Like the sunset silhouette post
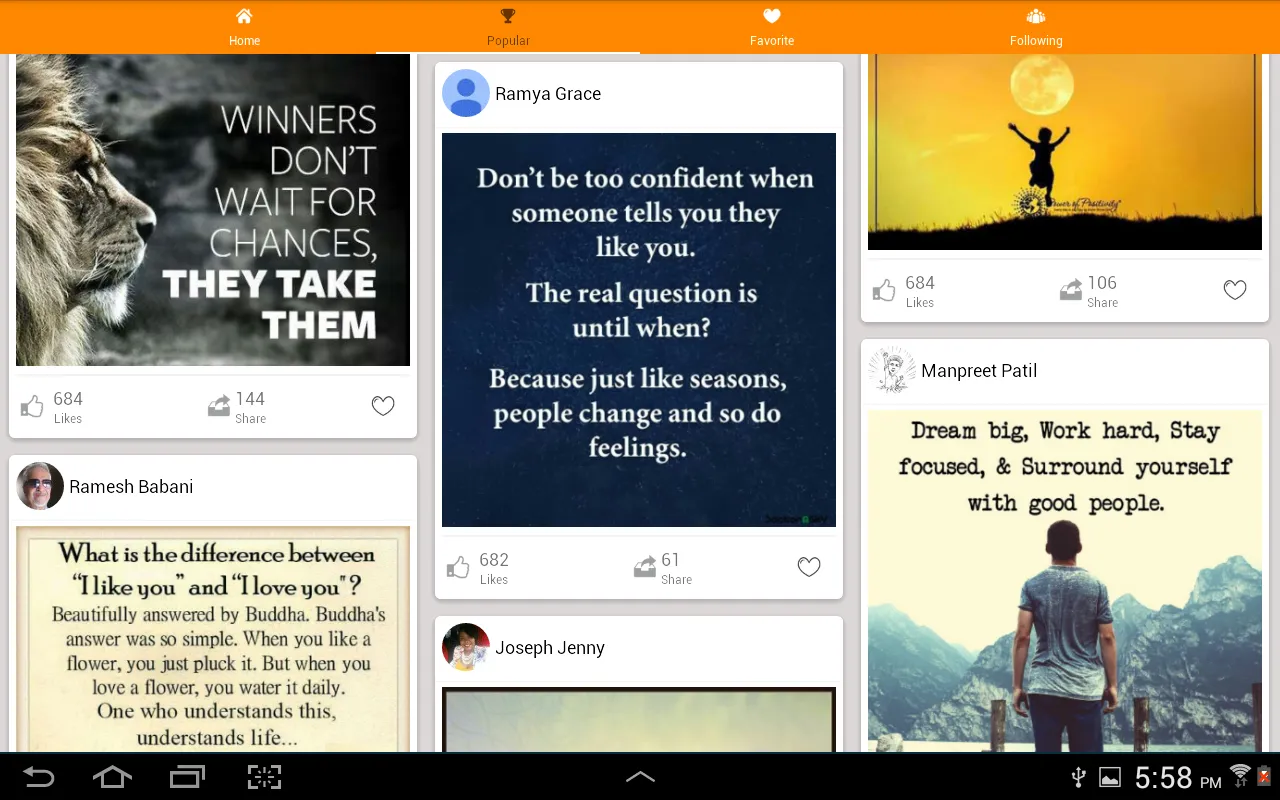Screen dimensions: 1280x800 click(x=884, y=291)
